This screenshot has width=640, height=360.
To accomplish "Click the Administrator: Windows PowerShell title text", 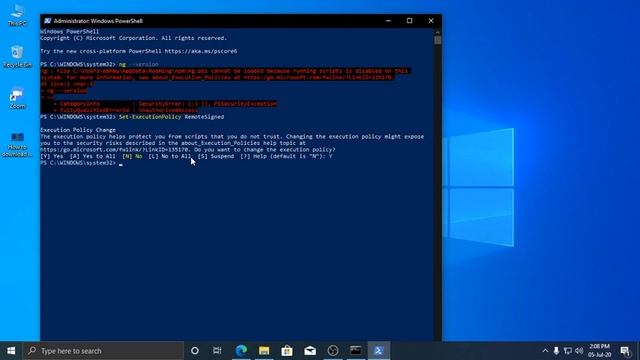I will (x=98, y=21).
